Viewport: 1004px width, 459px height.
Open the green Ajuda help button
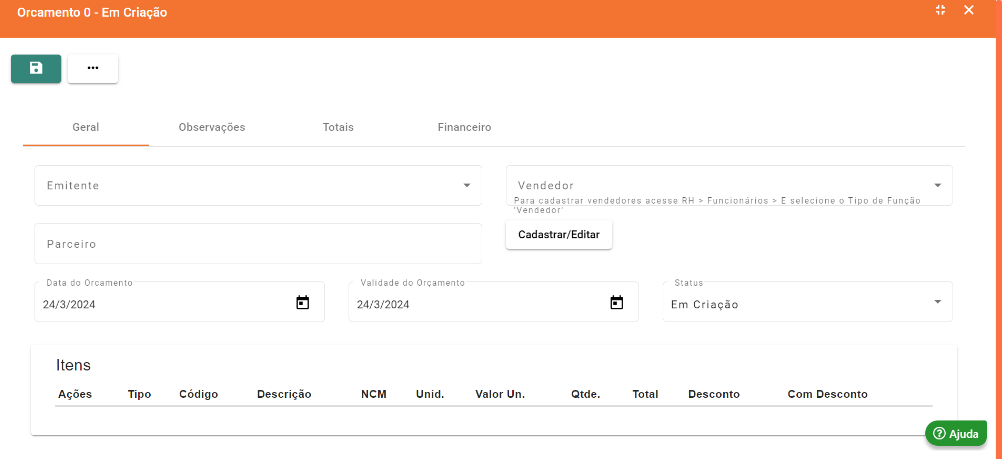(956, 433)
